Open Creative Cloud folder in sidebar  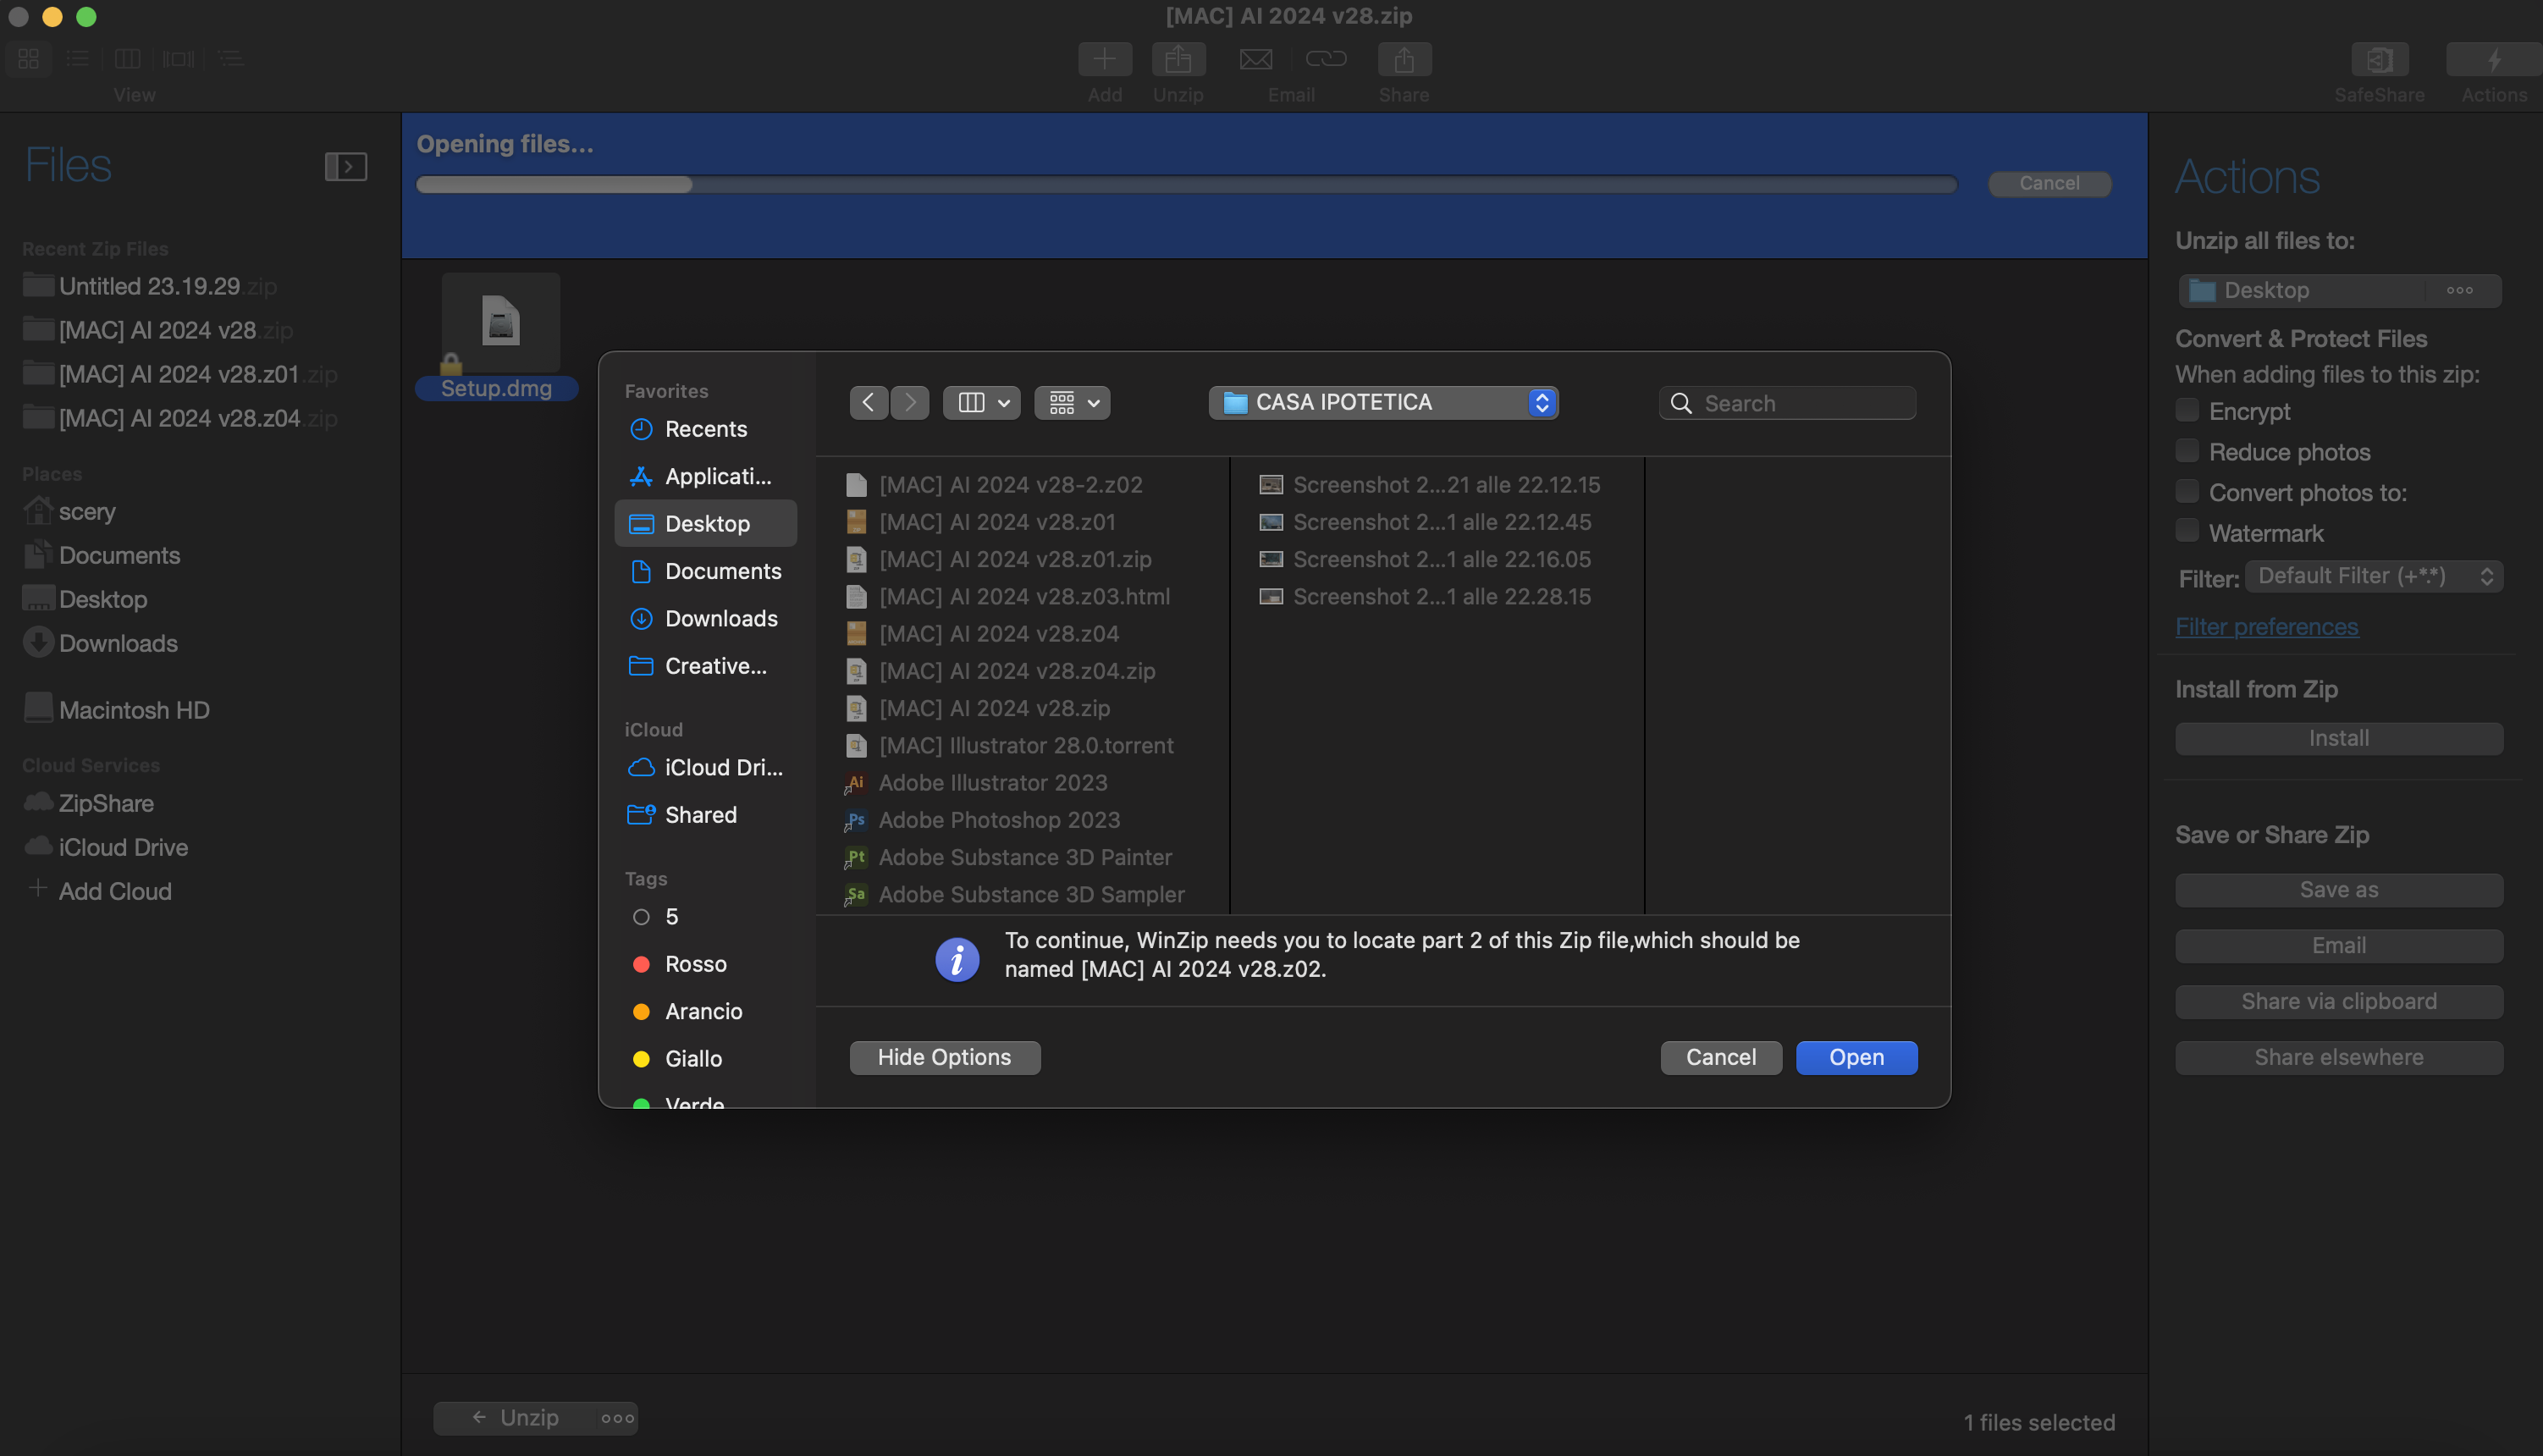[x=705, y=666]
